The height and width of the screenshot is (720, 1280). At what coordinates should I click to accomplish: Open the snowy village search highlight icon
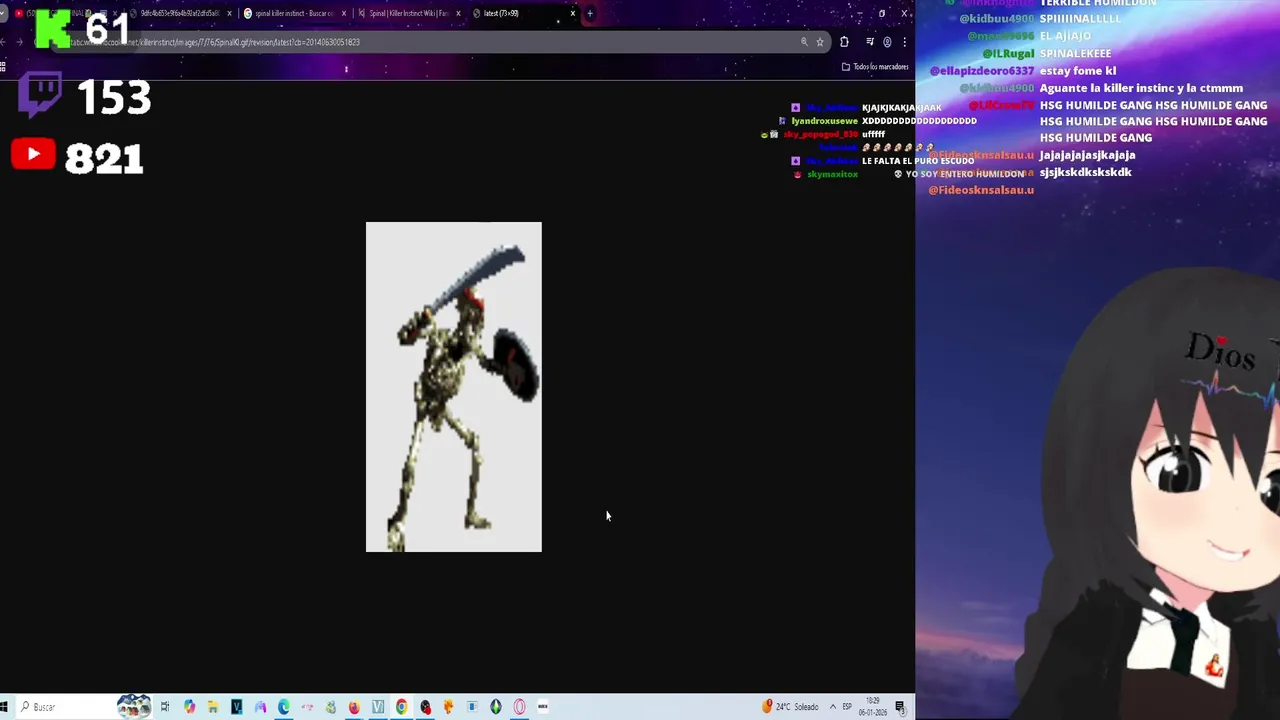pos(133,707)
